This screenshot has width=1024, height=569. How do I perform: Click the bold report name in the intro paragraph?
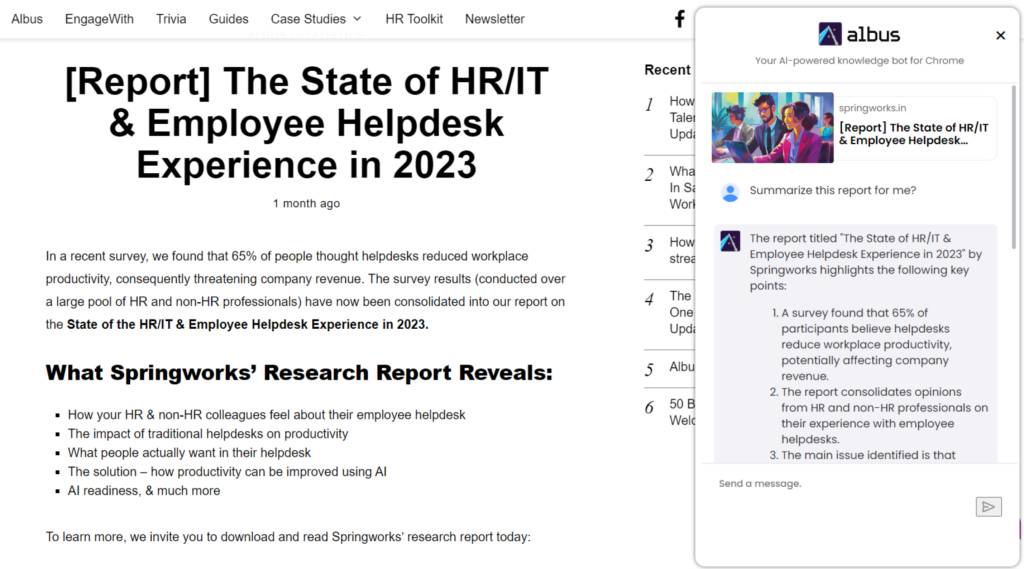247,324
